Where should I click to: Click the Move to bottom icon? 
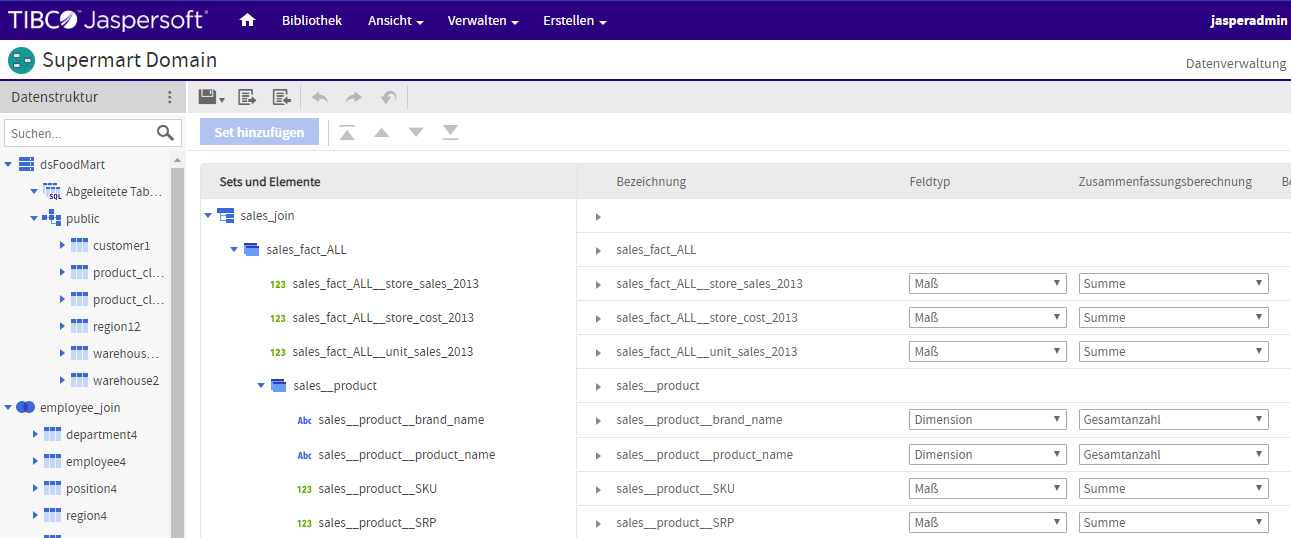pyautogui.click(x=451, y=133)
